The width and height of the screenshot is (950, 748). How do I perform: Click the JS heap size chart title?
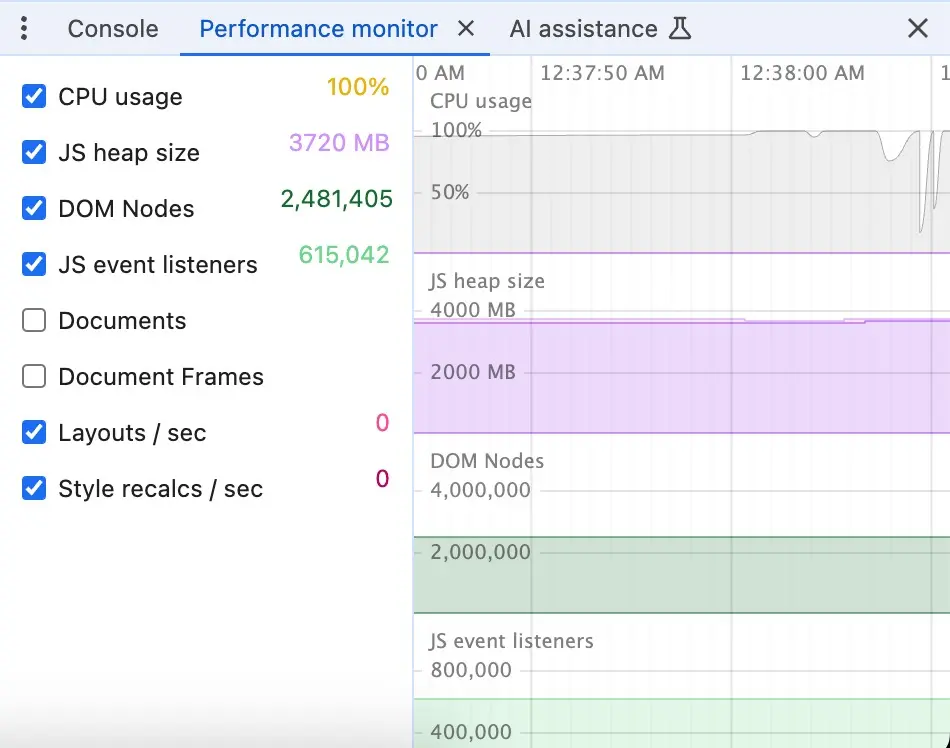(x=487, y=281)
